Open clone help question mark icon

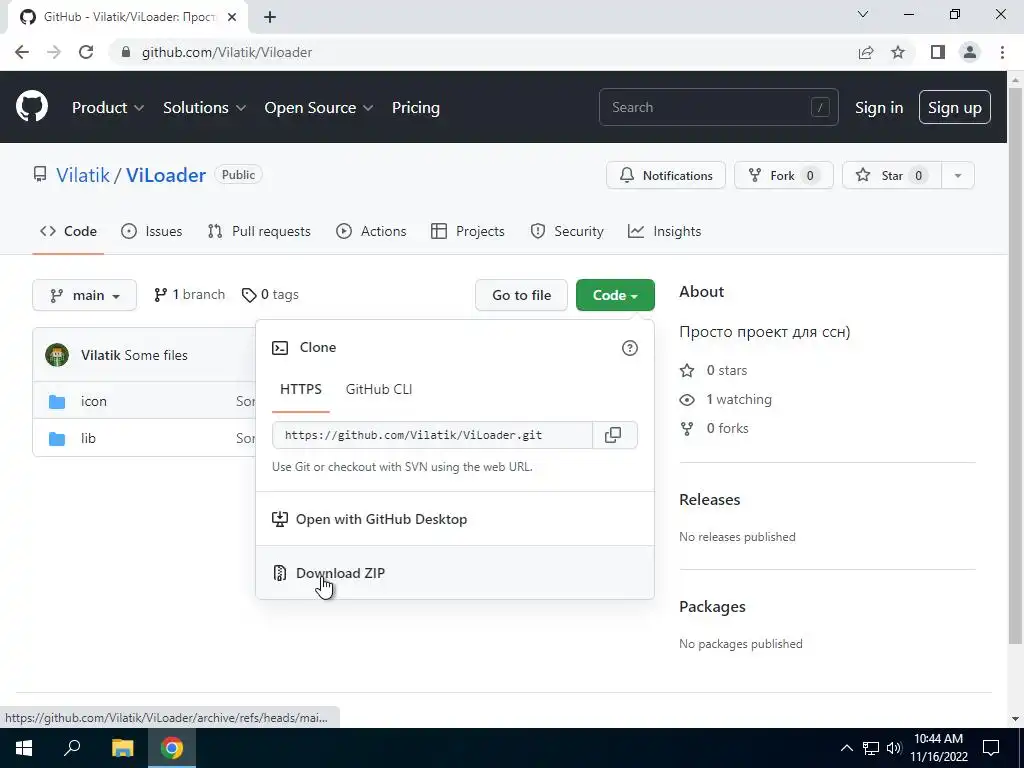coord(630,348)
